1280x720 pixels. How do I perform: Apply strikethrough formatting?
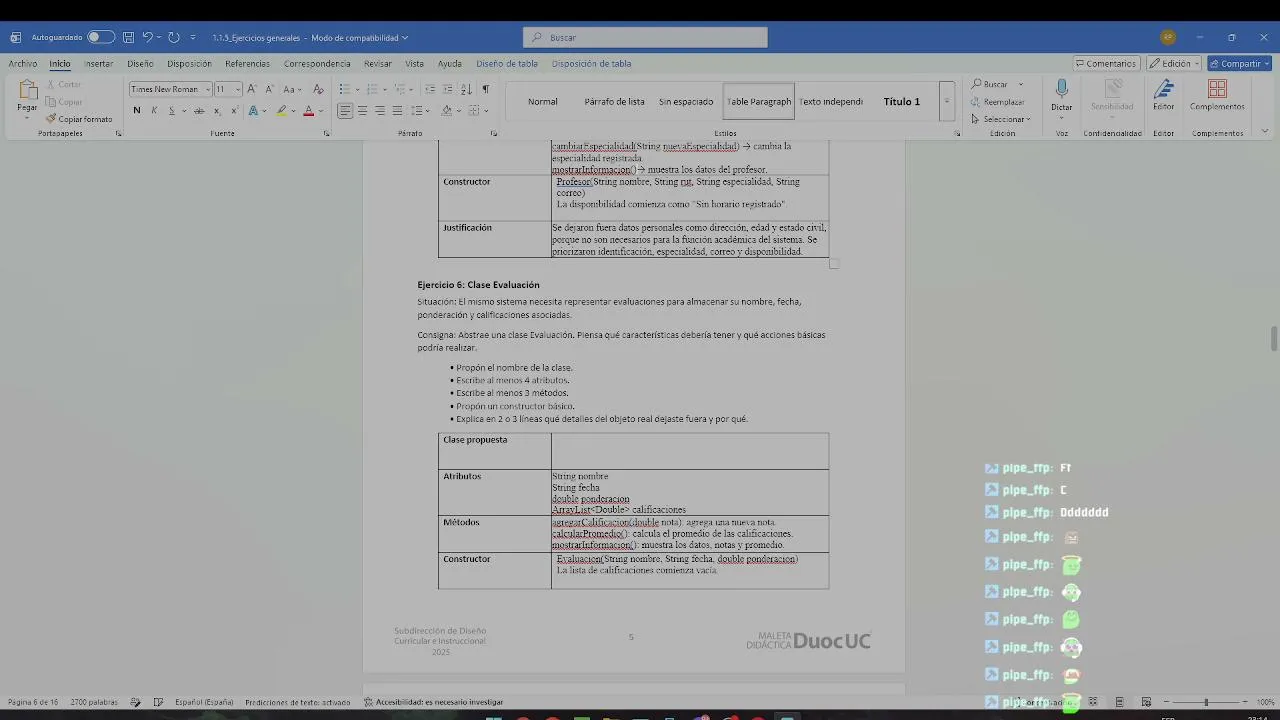point(199,111)
